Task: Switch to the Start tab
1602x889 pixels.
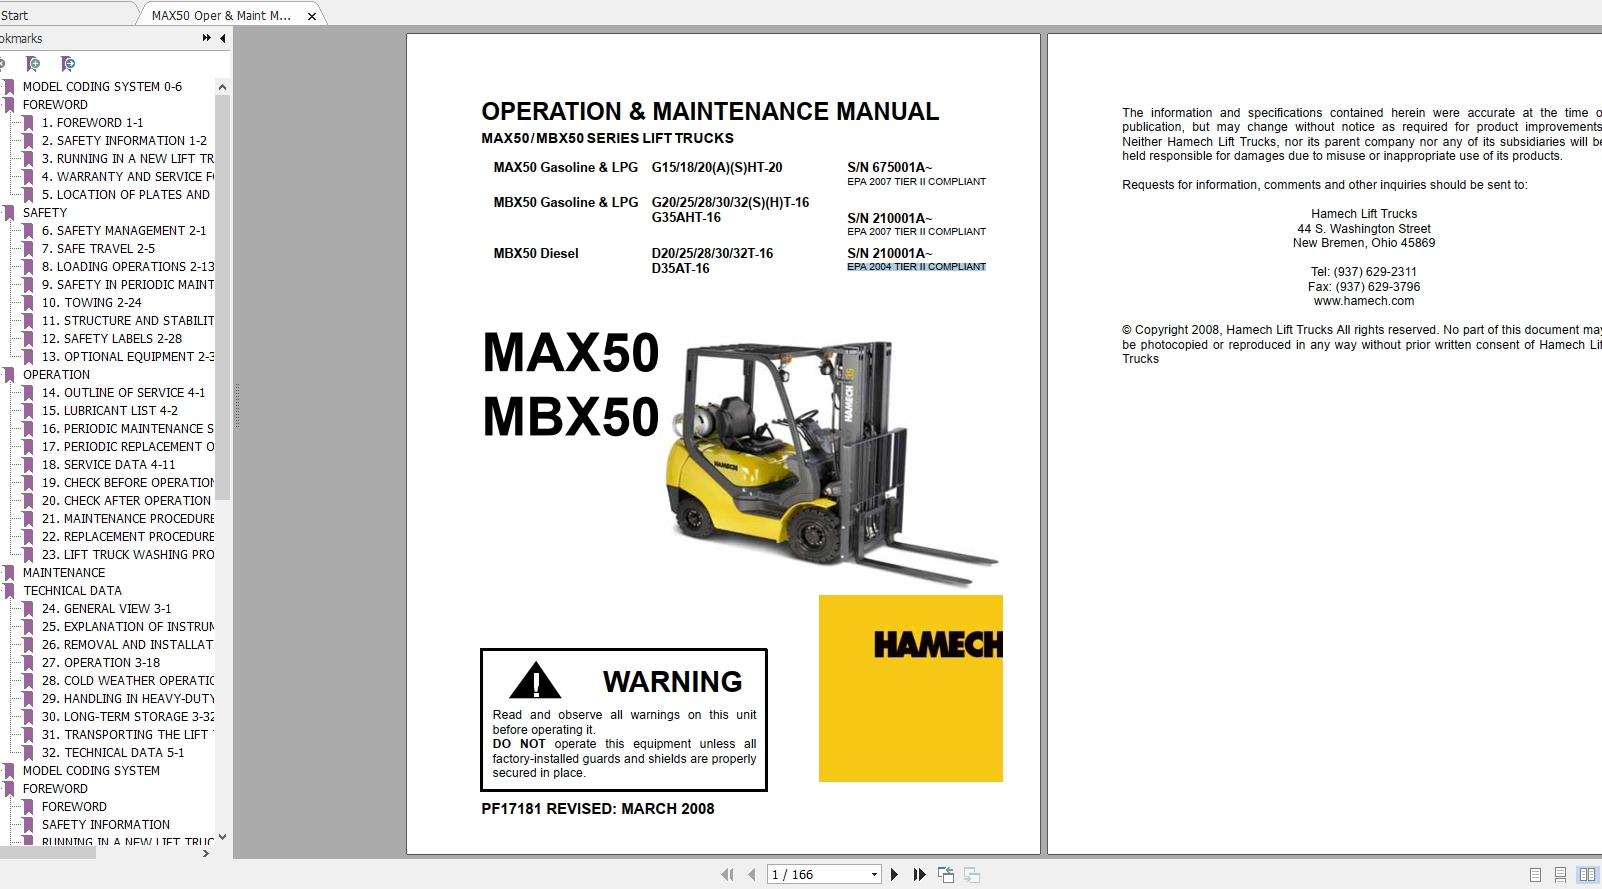Action: 15,15
